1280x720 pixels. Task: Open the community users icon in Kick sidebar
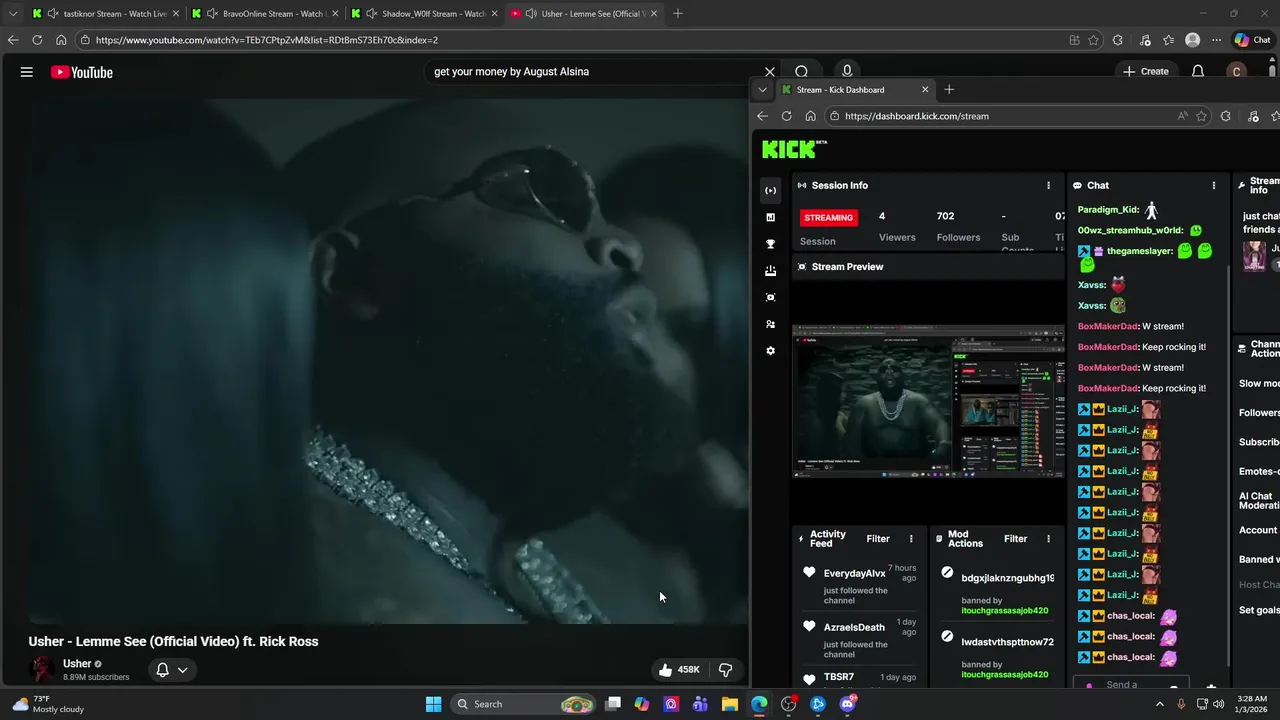pyautogui.click(x=770, y=324)
